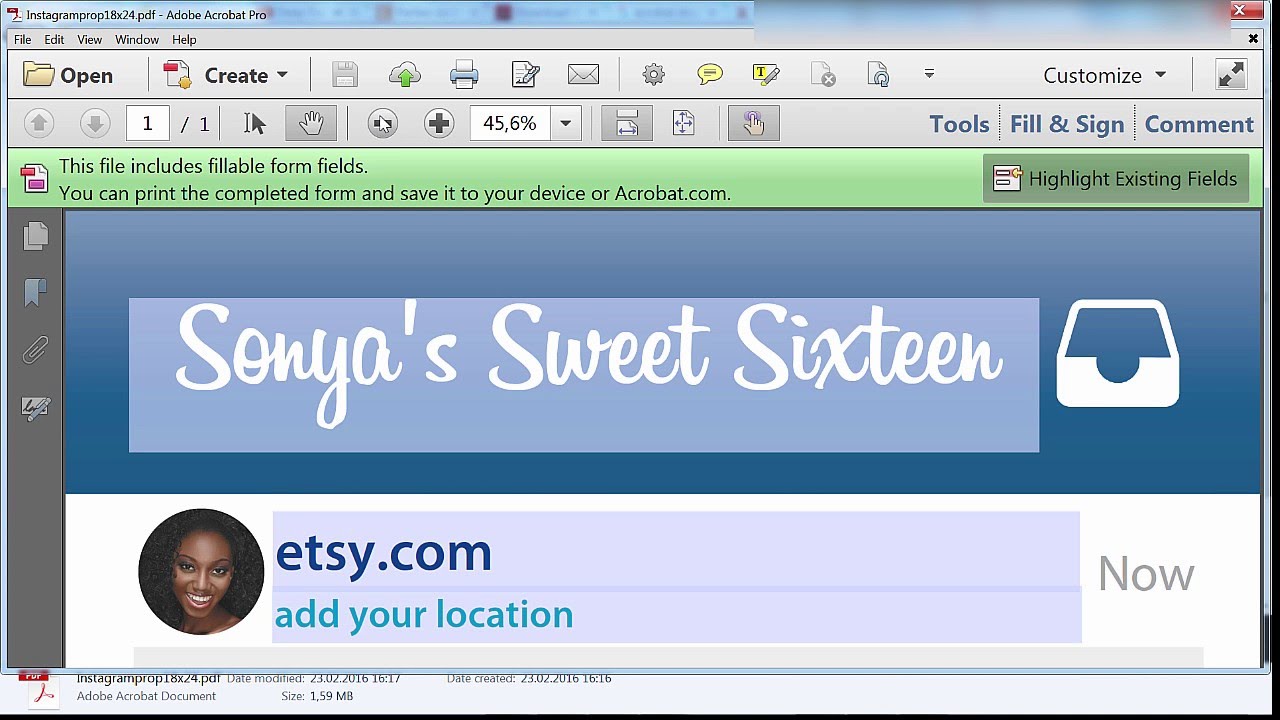
Task: Click the profile photo image
Action: coord(201,572)
